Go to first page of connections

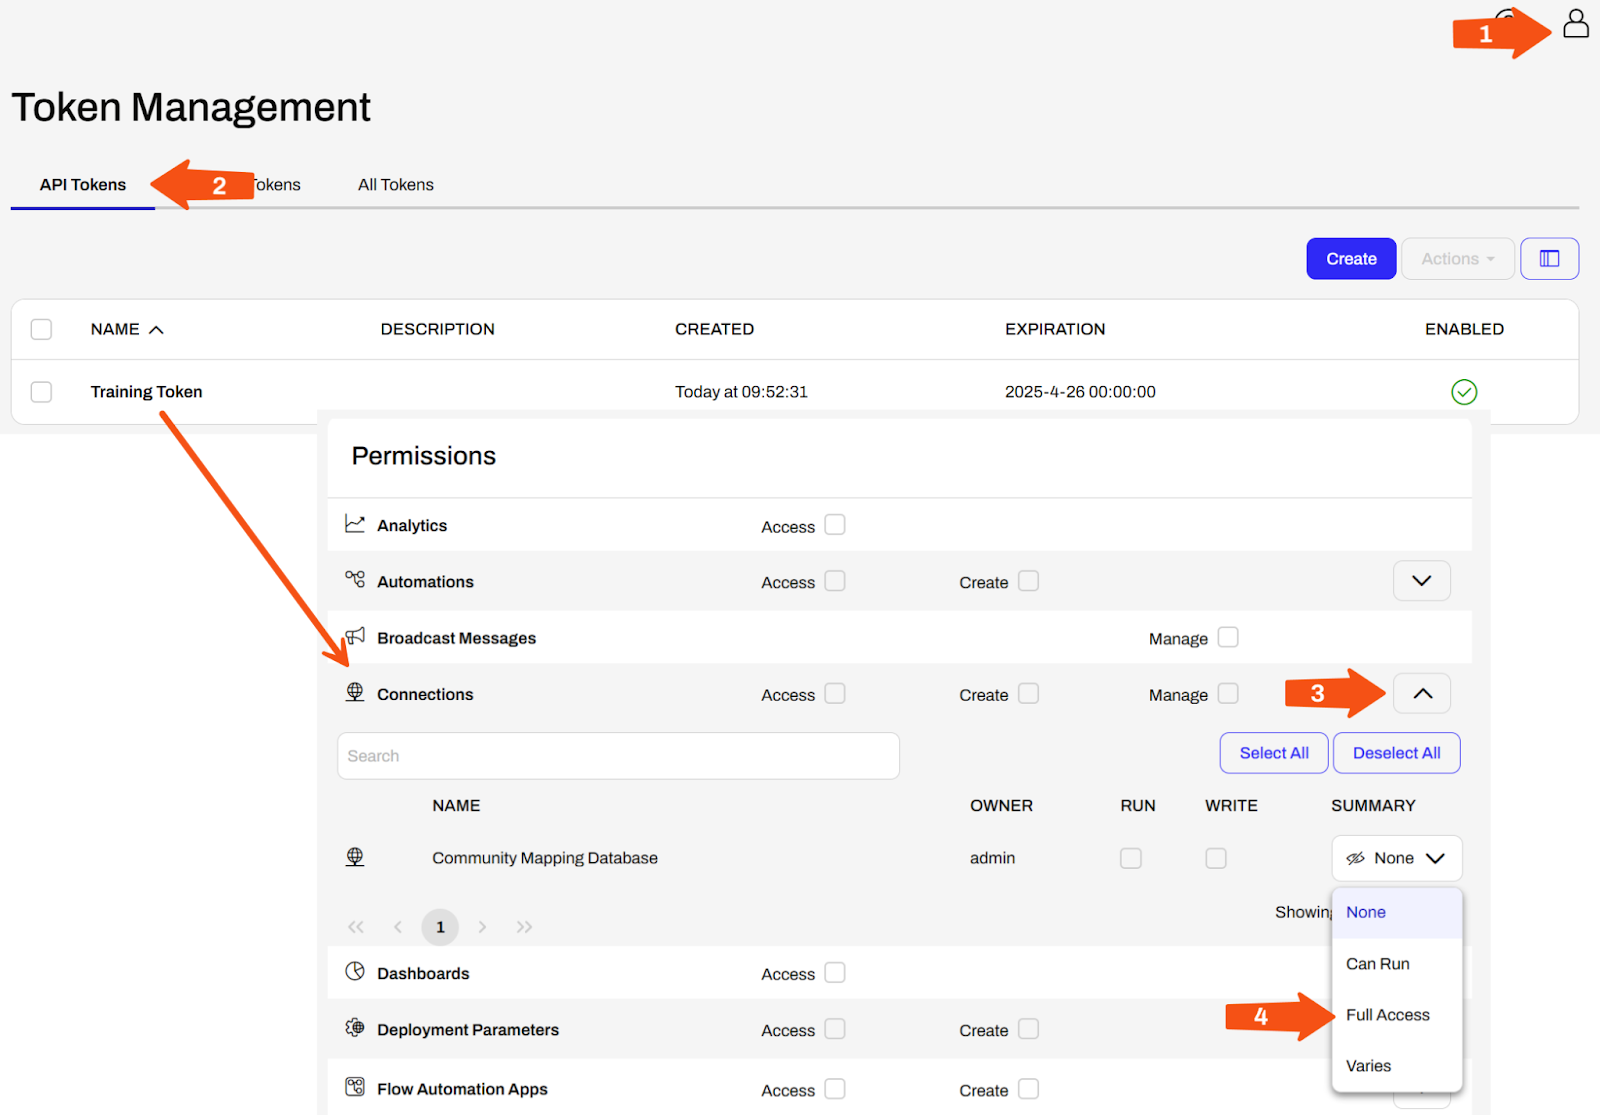point(356,927)
